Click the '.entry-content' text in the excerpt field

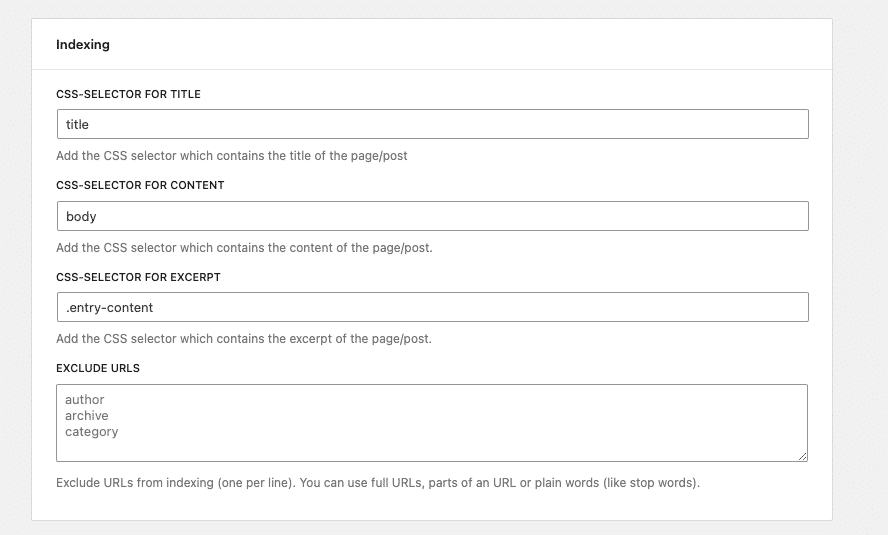coord(109,307)
